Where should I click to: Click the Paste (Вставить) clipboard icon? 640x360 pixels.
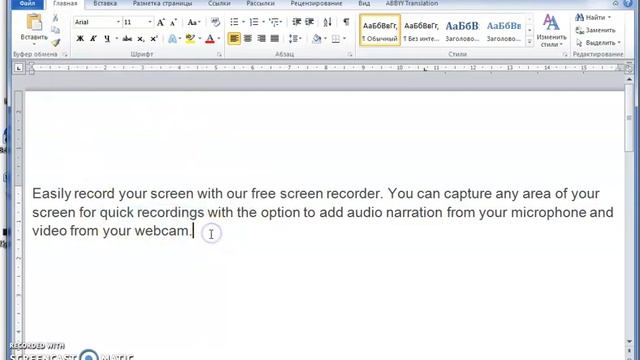[34, 22]
